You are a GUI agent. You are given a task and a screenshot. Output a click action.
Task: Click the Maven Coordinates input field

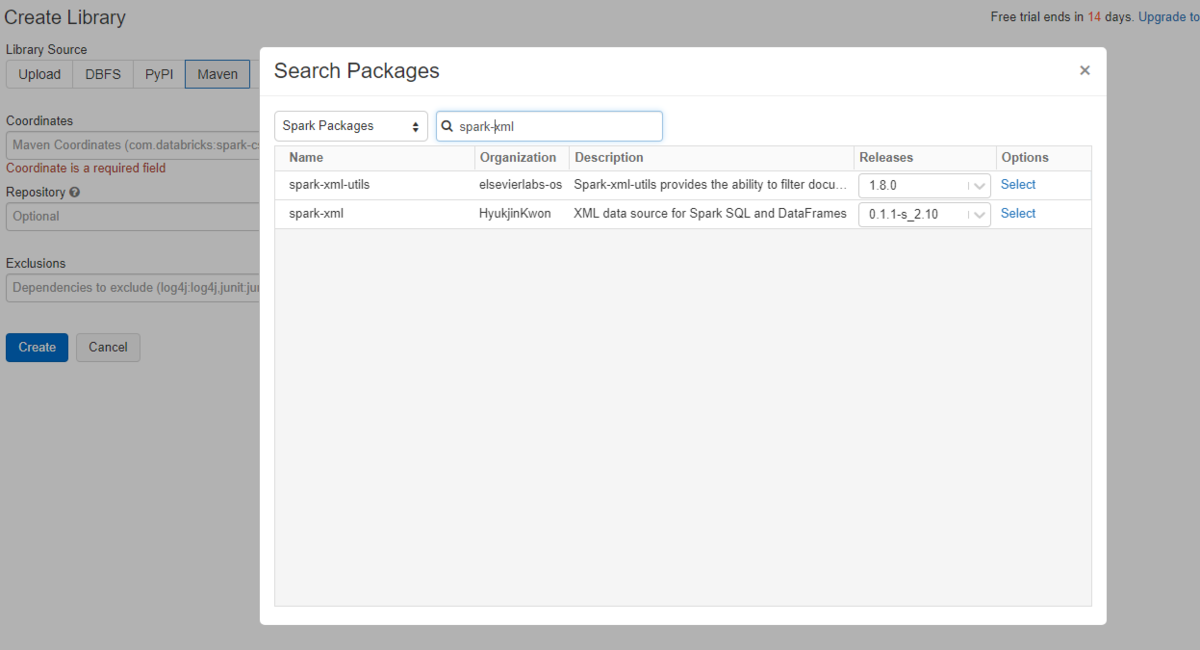coord(133,145)
